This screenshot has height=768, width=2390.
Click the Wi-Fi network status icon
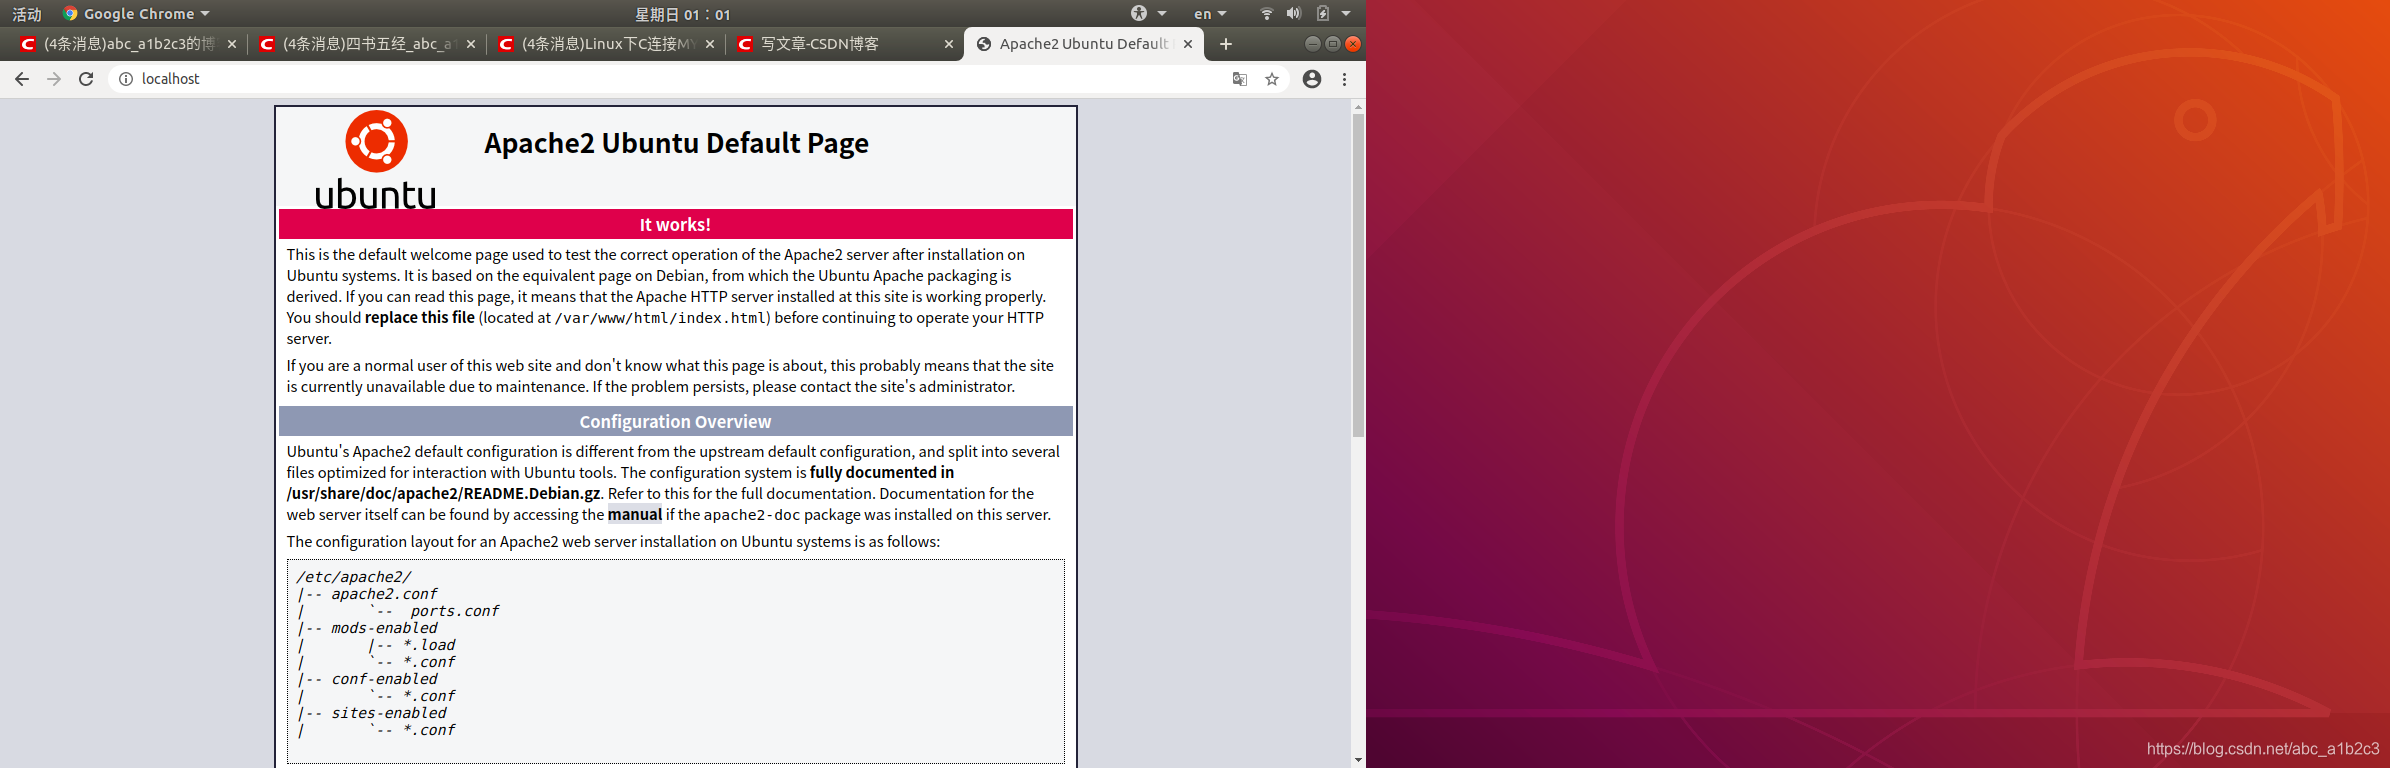(1266, 14)
